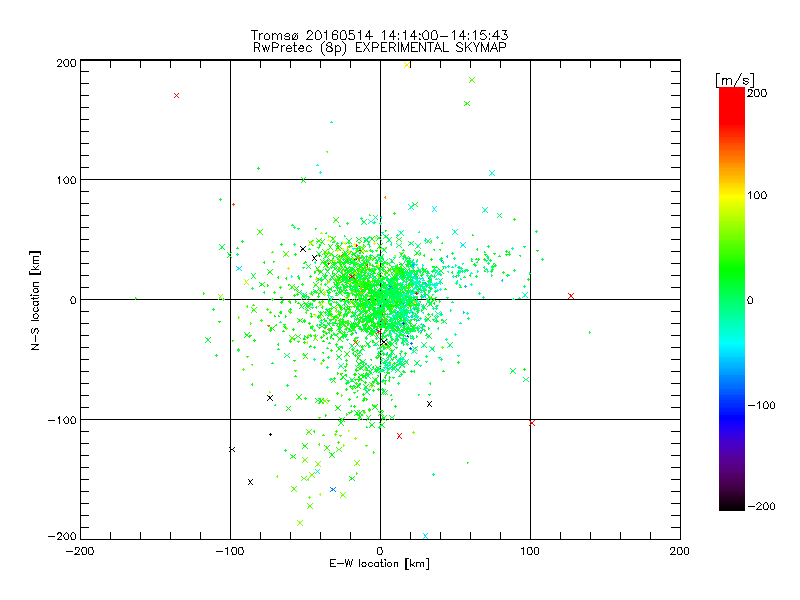Viewport: 800px width, 600px height.
Task: Pick the red region of the colorbar
Action: 732,107
